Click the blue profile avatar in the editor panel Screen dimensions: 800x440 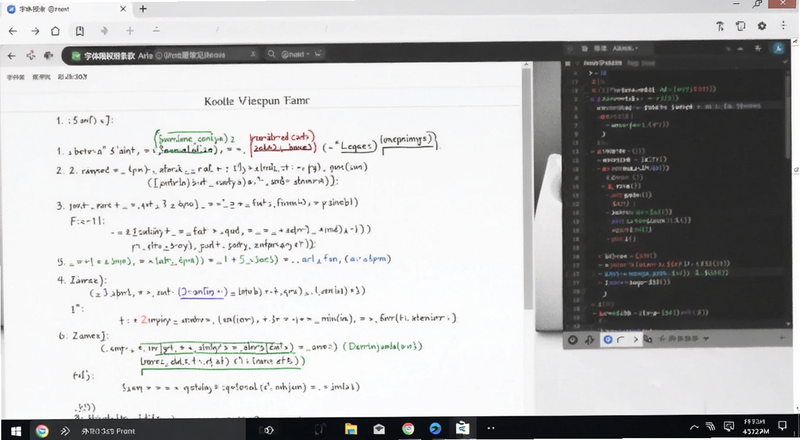[x=779, y=48]
